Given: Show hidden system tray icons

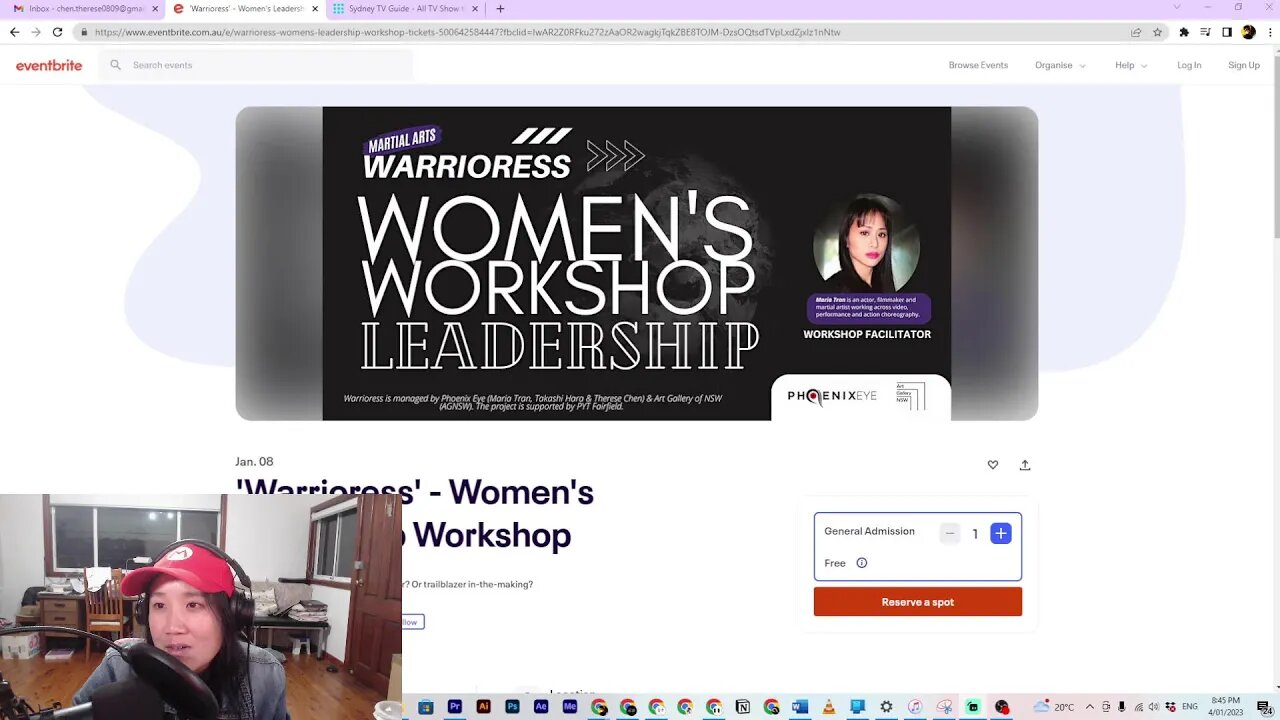Looking at the screenshot, I should [x=1090, y=707].
